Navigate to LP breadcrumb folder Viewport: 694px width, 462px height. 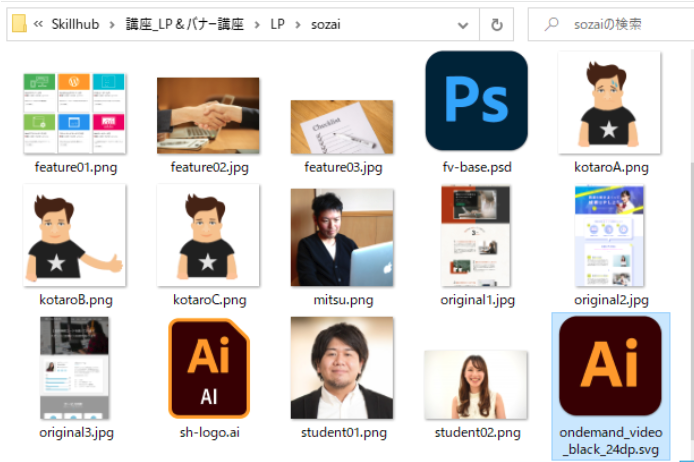[278, 24]
